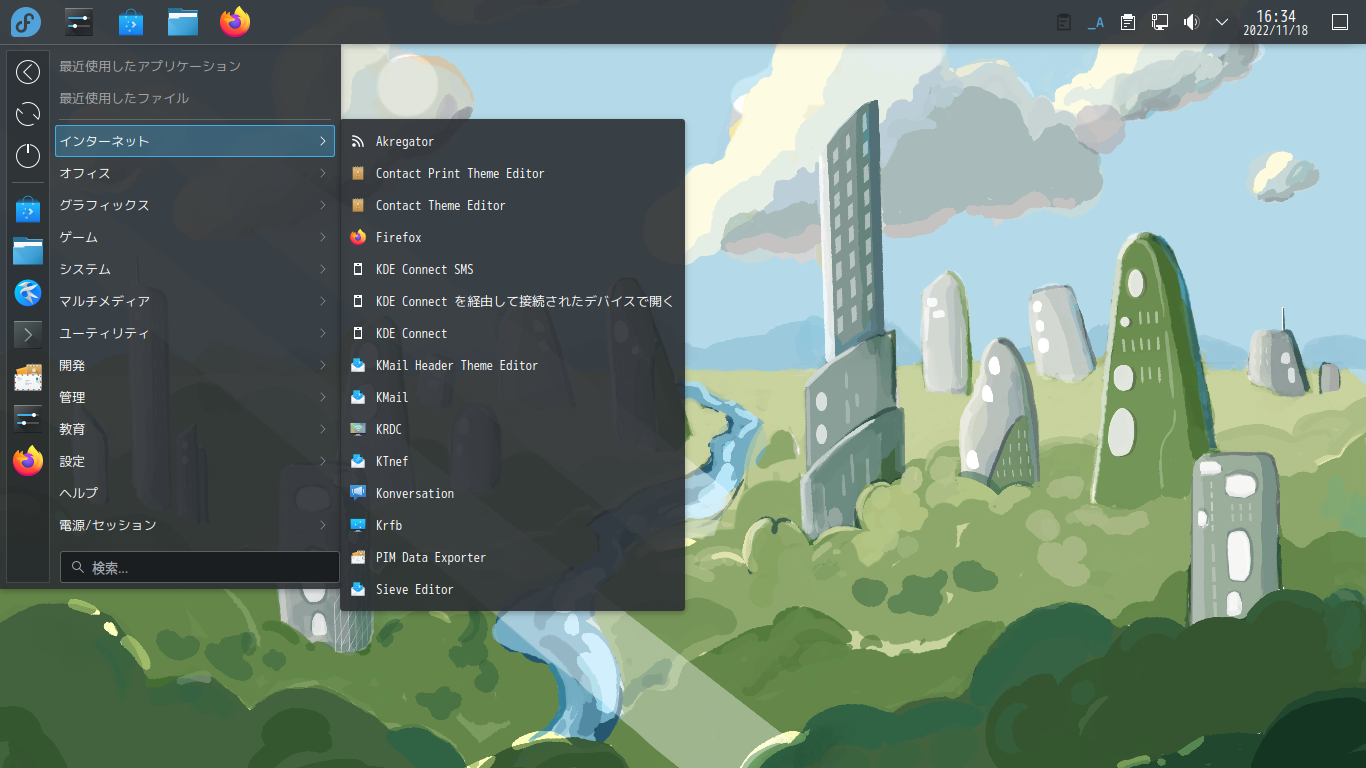Viewport: 1366px width, 768px height.
Task: Launch the blue bird browser in sidebar
Action: tap(28, 293)
